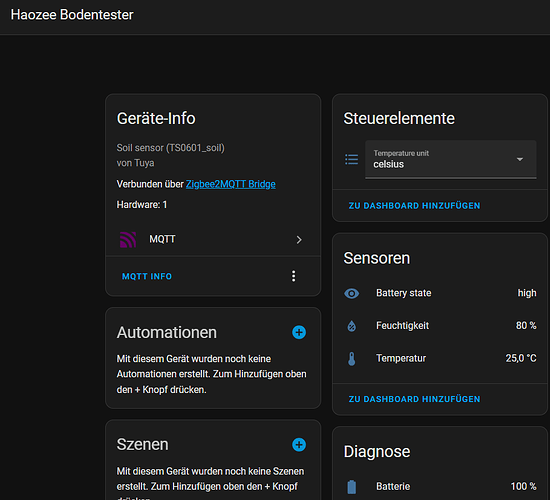Screen dimensions: 550x500
Task: Add Steuerelemente to dashboard
Action: click(x=414, y=206)
